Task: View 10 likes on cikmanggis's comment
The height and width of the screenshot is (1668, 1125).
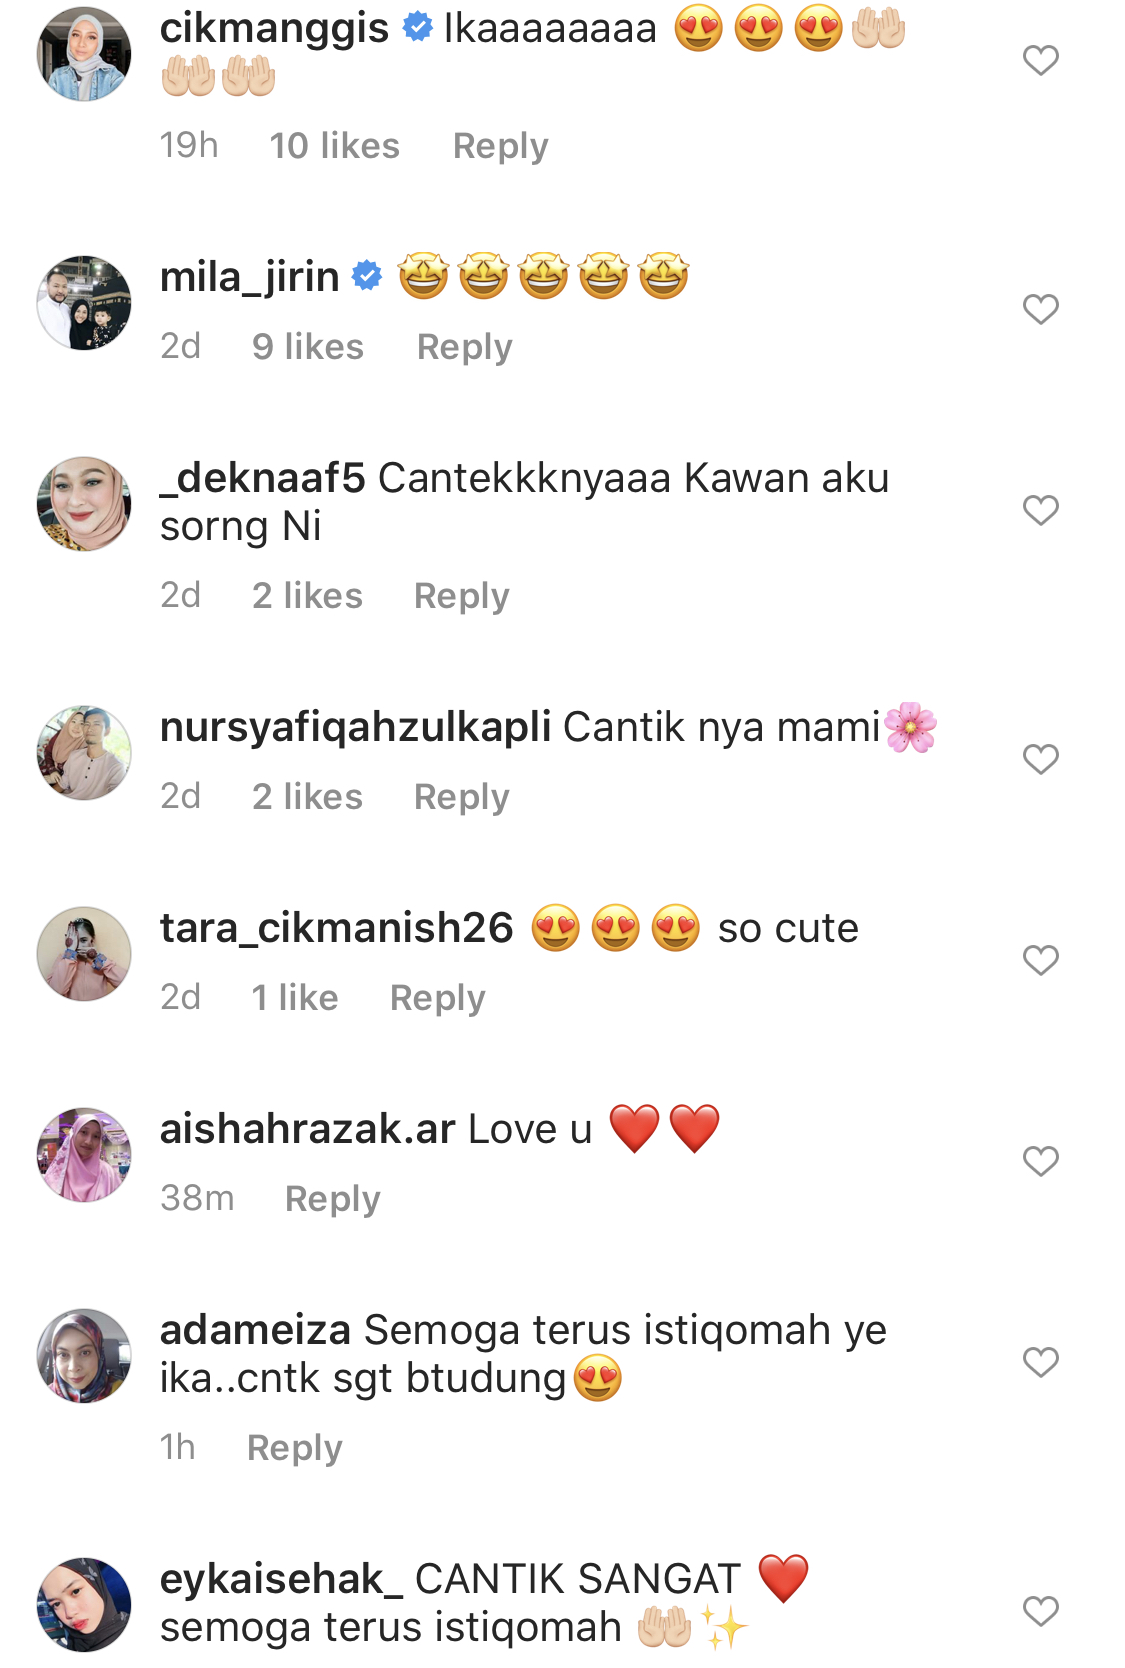Action: pyautogui.click(x=334, y=146)
